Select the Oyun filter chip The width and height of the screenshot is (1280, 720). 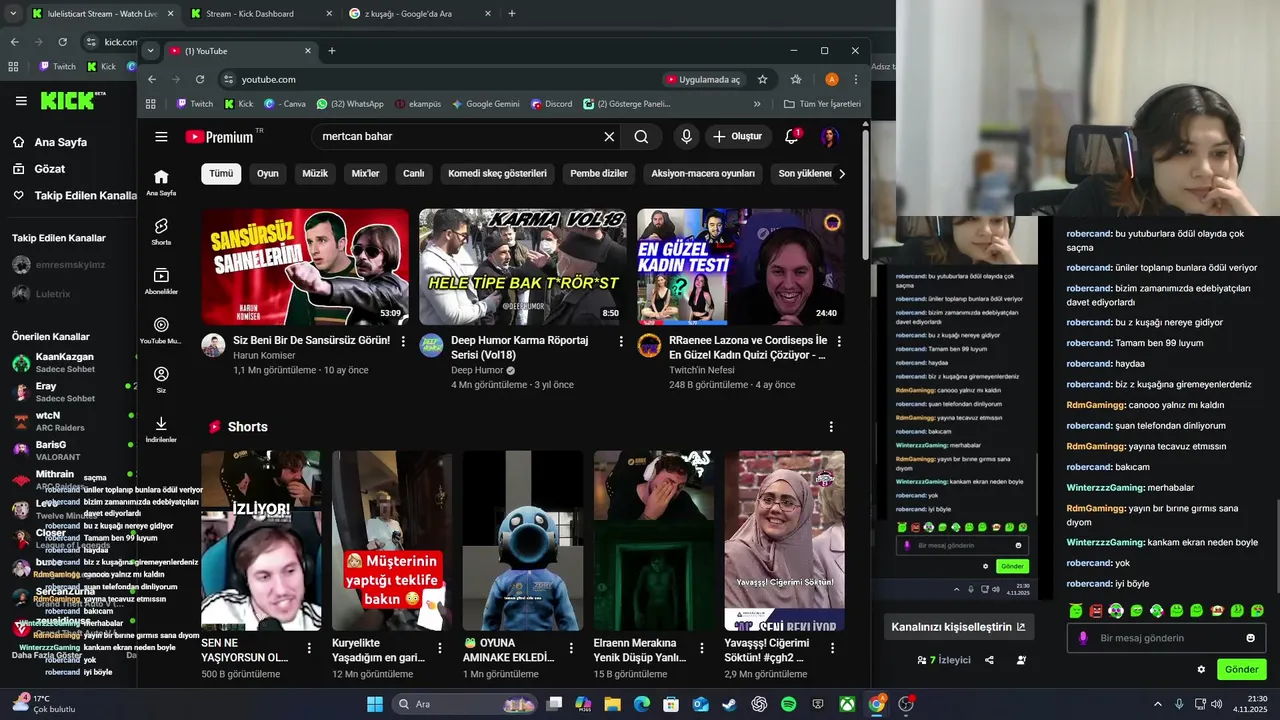pos(268,173)
